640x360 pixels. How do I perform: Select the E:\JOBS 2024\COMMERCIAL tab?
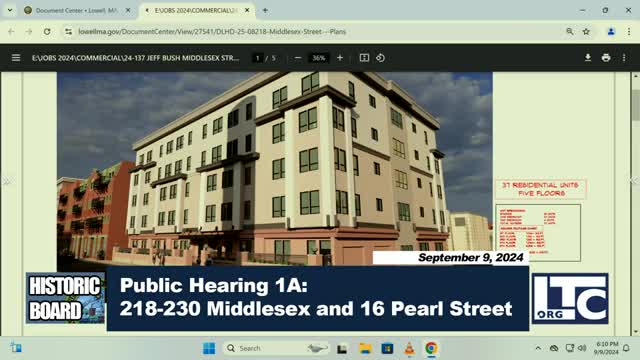pos(196,11)
